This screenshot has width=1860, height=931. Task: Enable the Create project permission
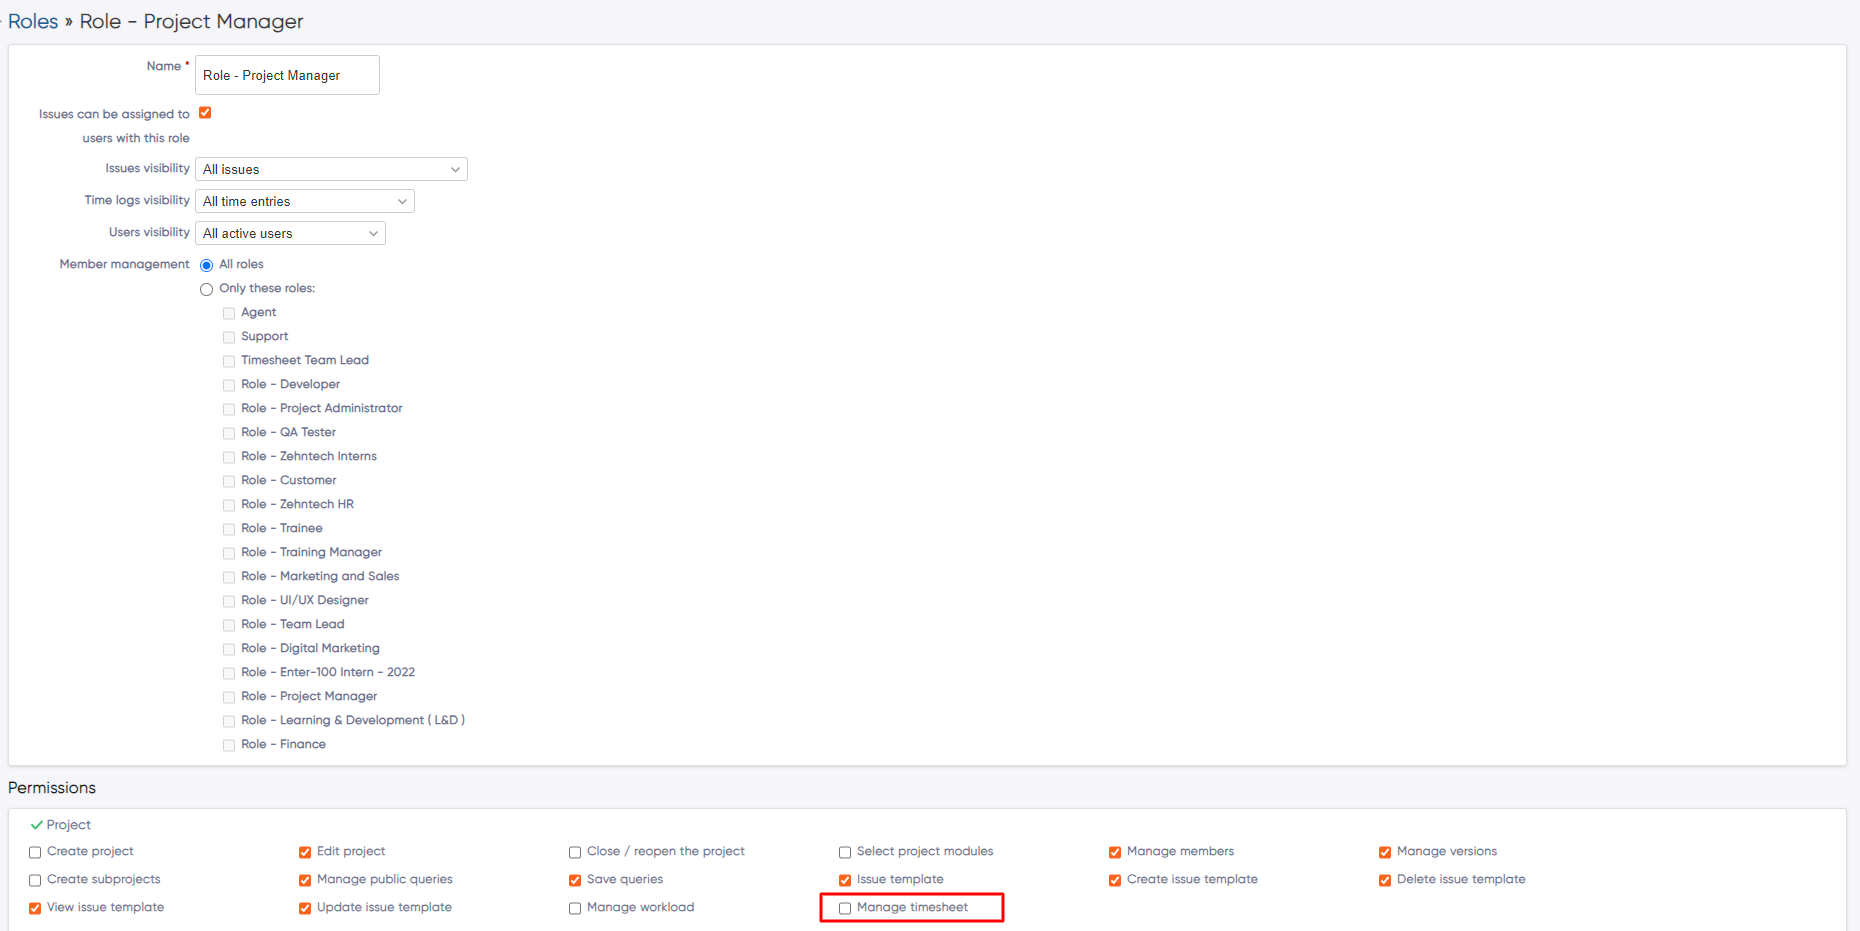(35, 852)
